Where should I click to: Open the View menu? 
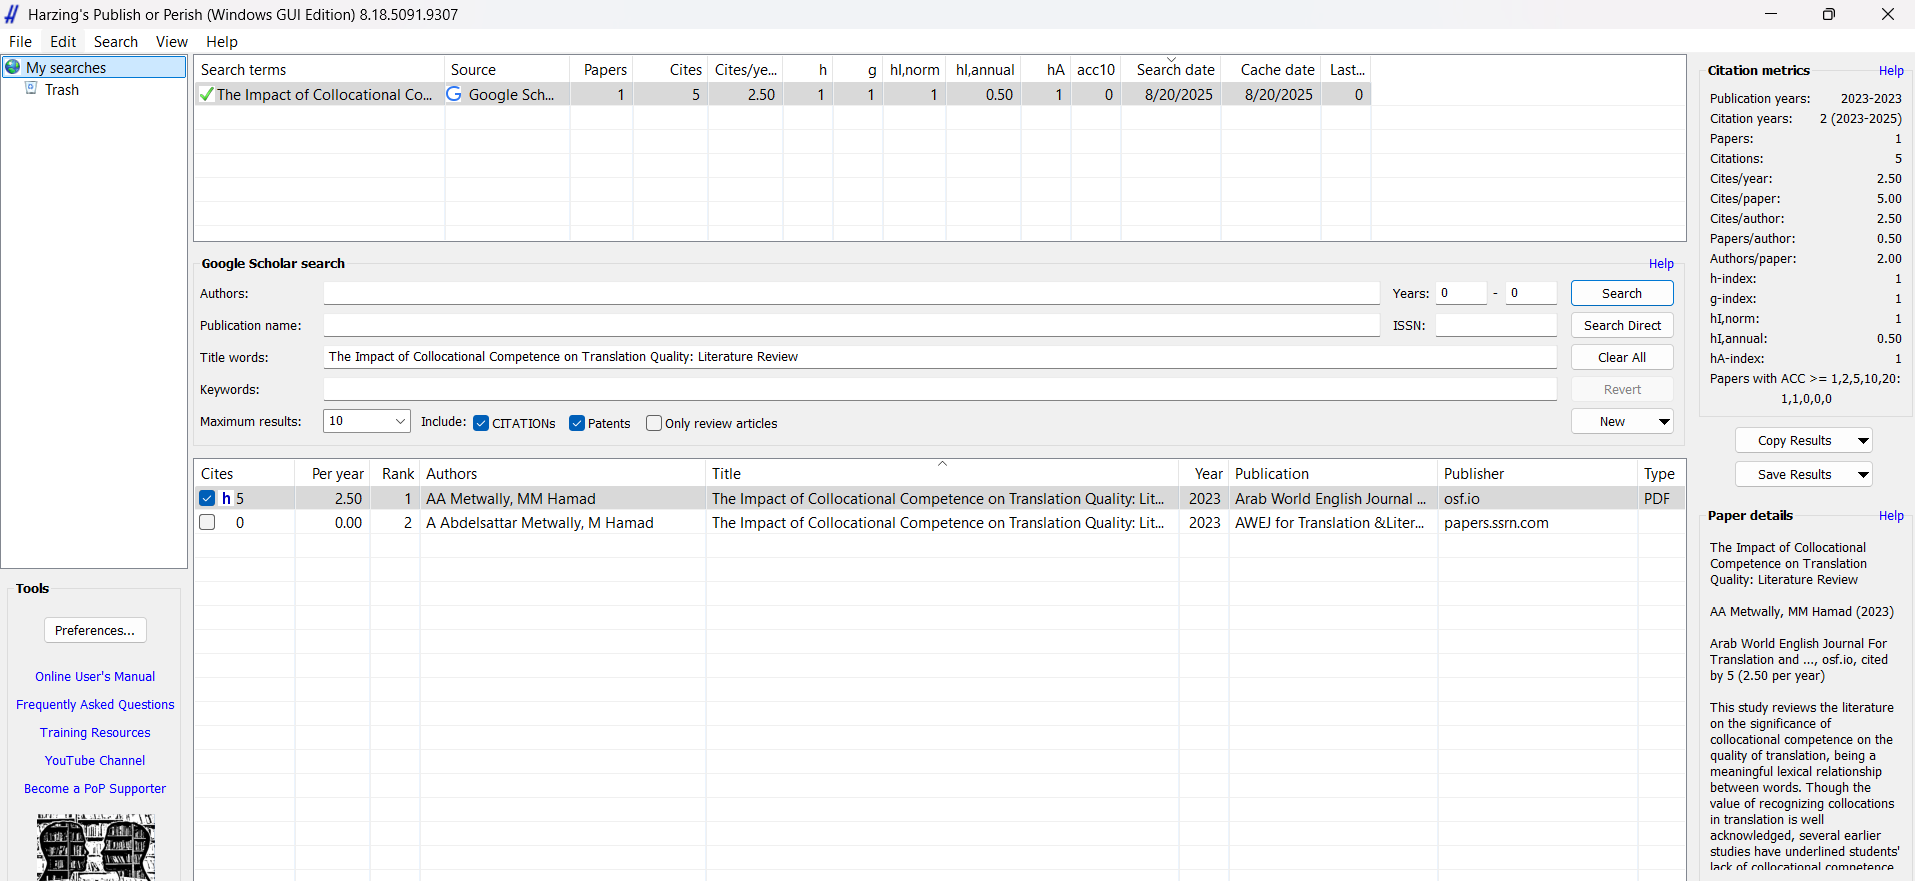[171, 42]
